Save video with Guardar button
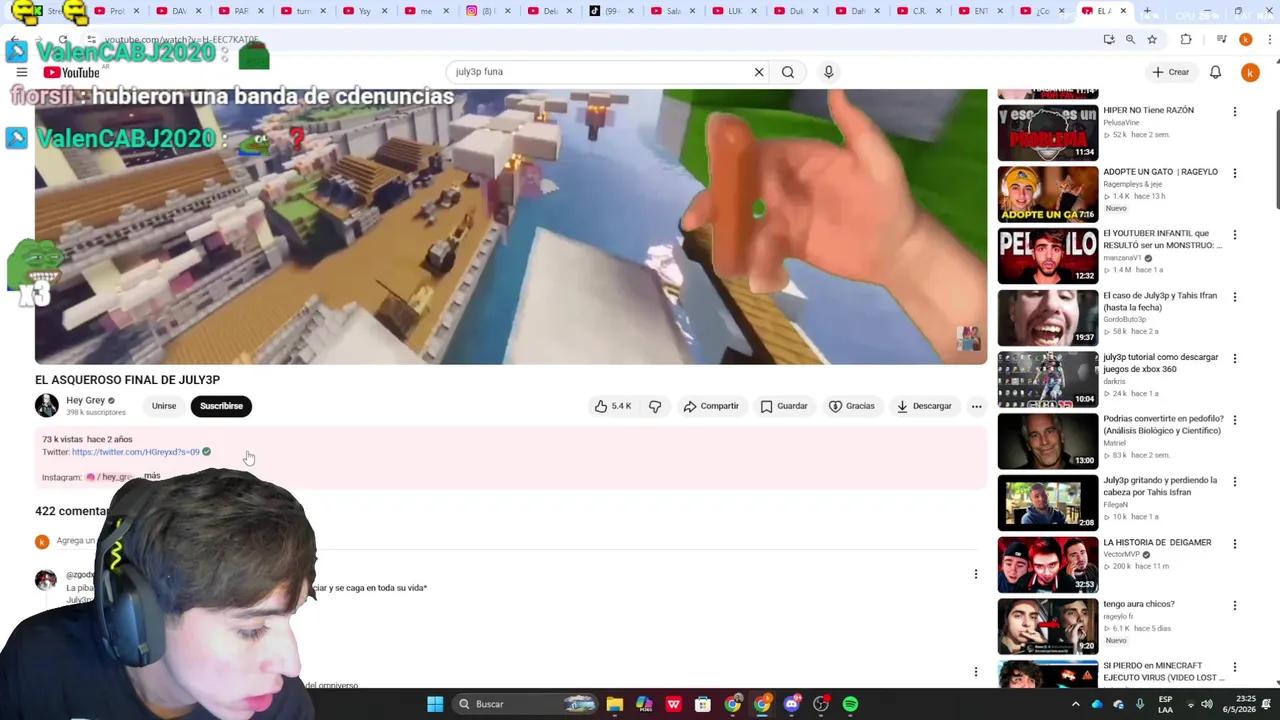Image resolution: width=1280 pixels, height=720 pixels. tap(784, 406)
